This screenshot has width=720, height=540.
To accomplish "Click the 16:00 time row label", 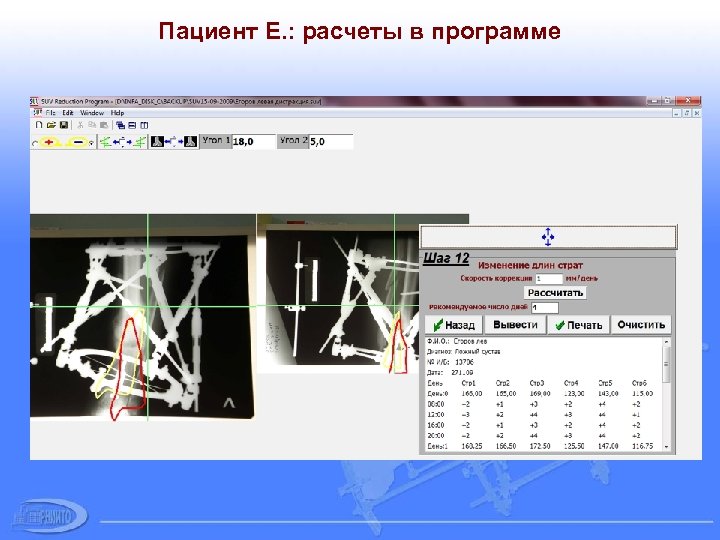I will [x=436, y=425].
